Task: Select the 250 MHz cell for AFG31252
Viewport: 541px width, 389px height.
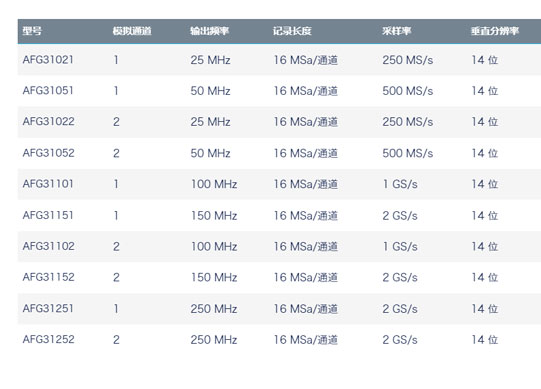Action: (214, 340)
